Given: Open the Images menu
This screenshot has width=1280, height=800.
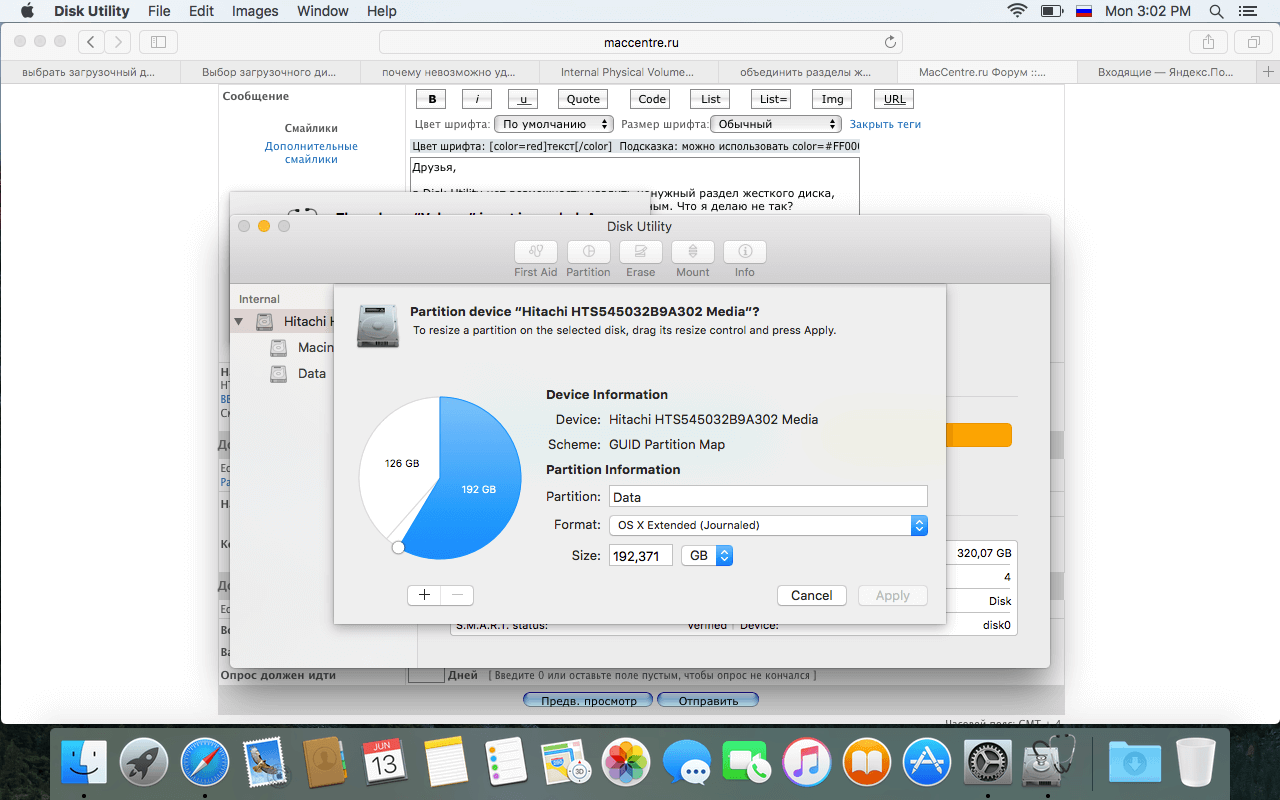Looking at the screenshot, I should [x=255, y=11].
